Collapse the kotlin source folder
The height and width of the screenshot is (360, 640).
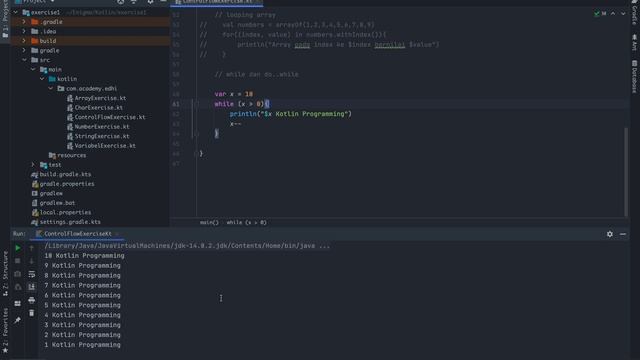[42, 79]
